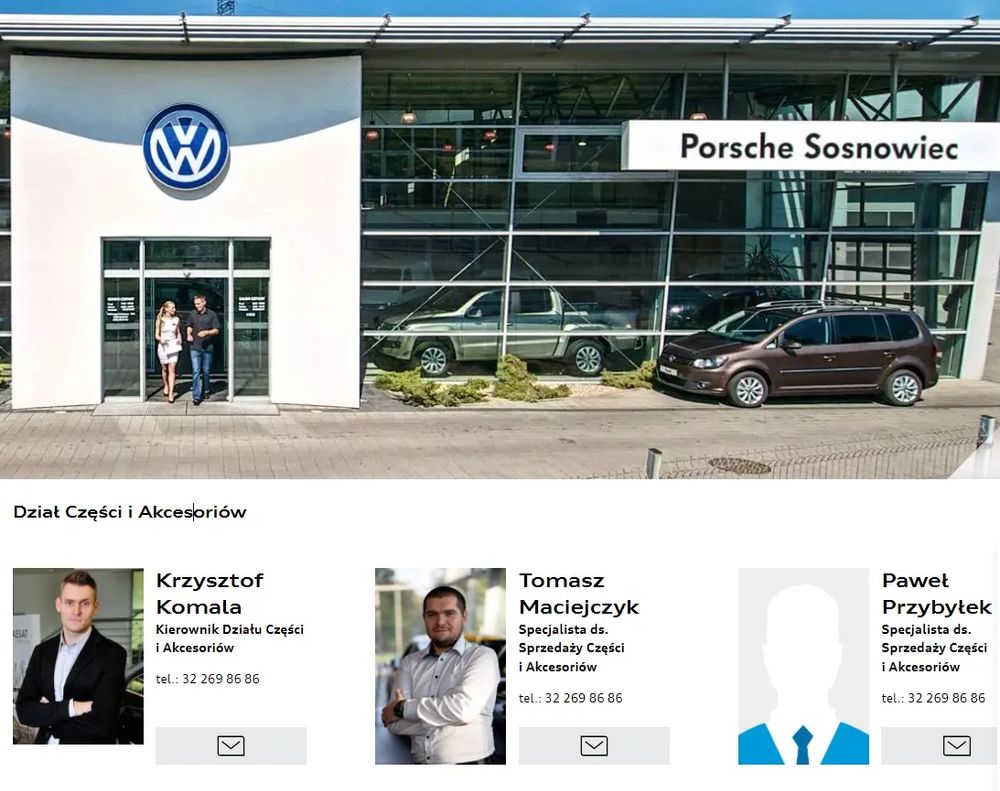Click the Porsche Sosnowiec sign
This screenshot has width=1000, height=791.
coord(818,147)
